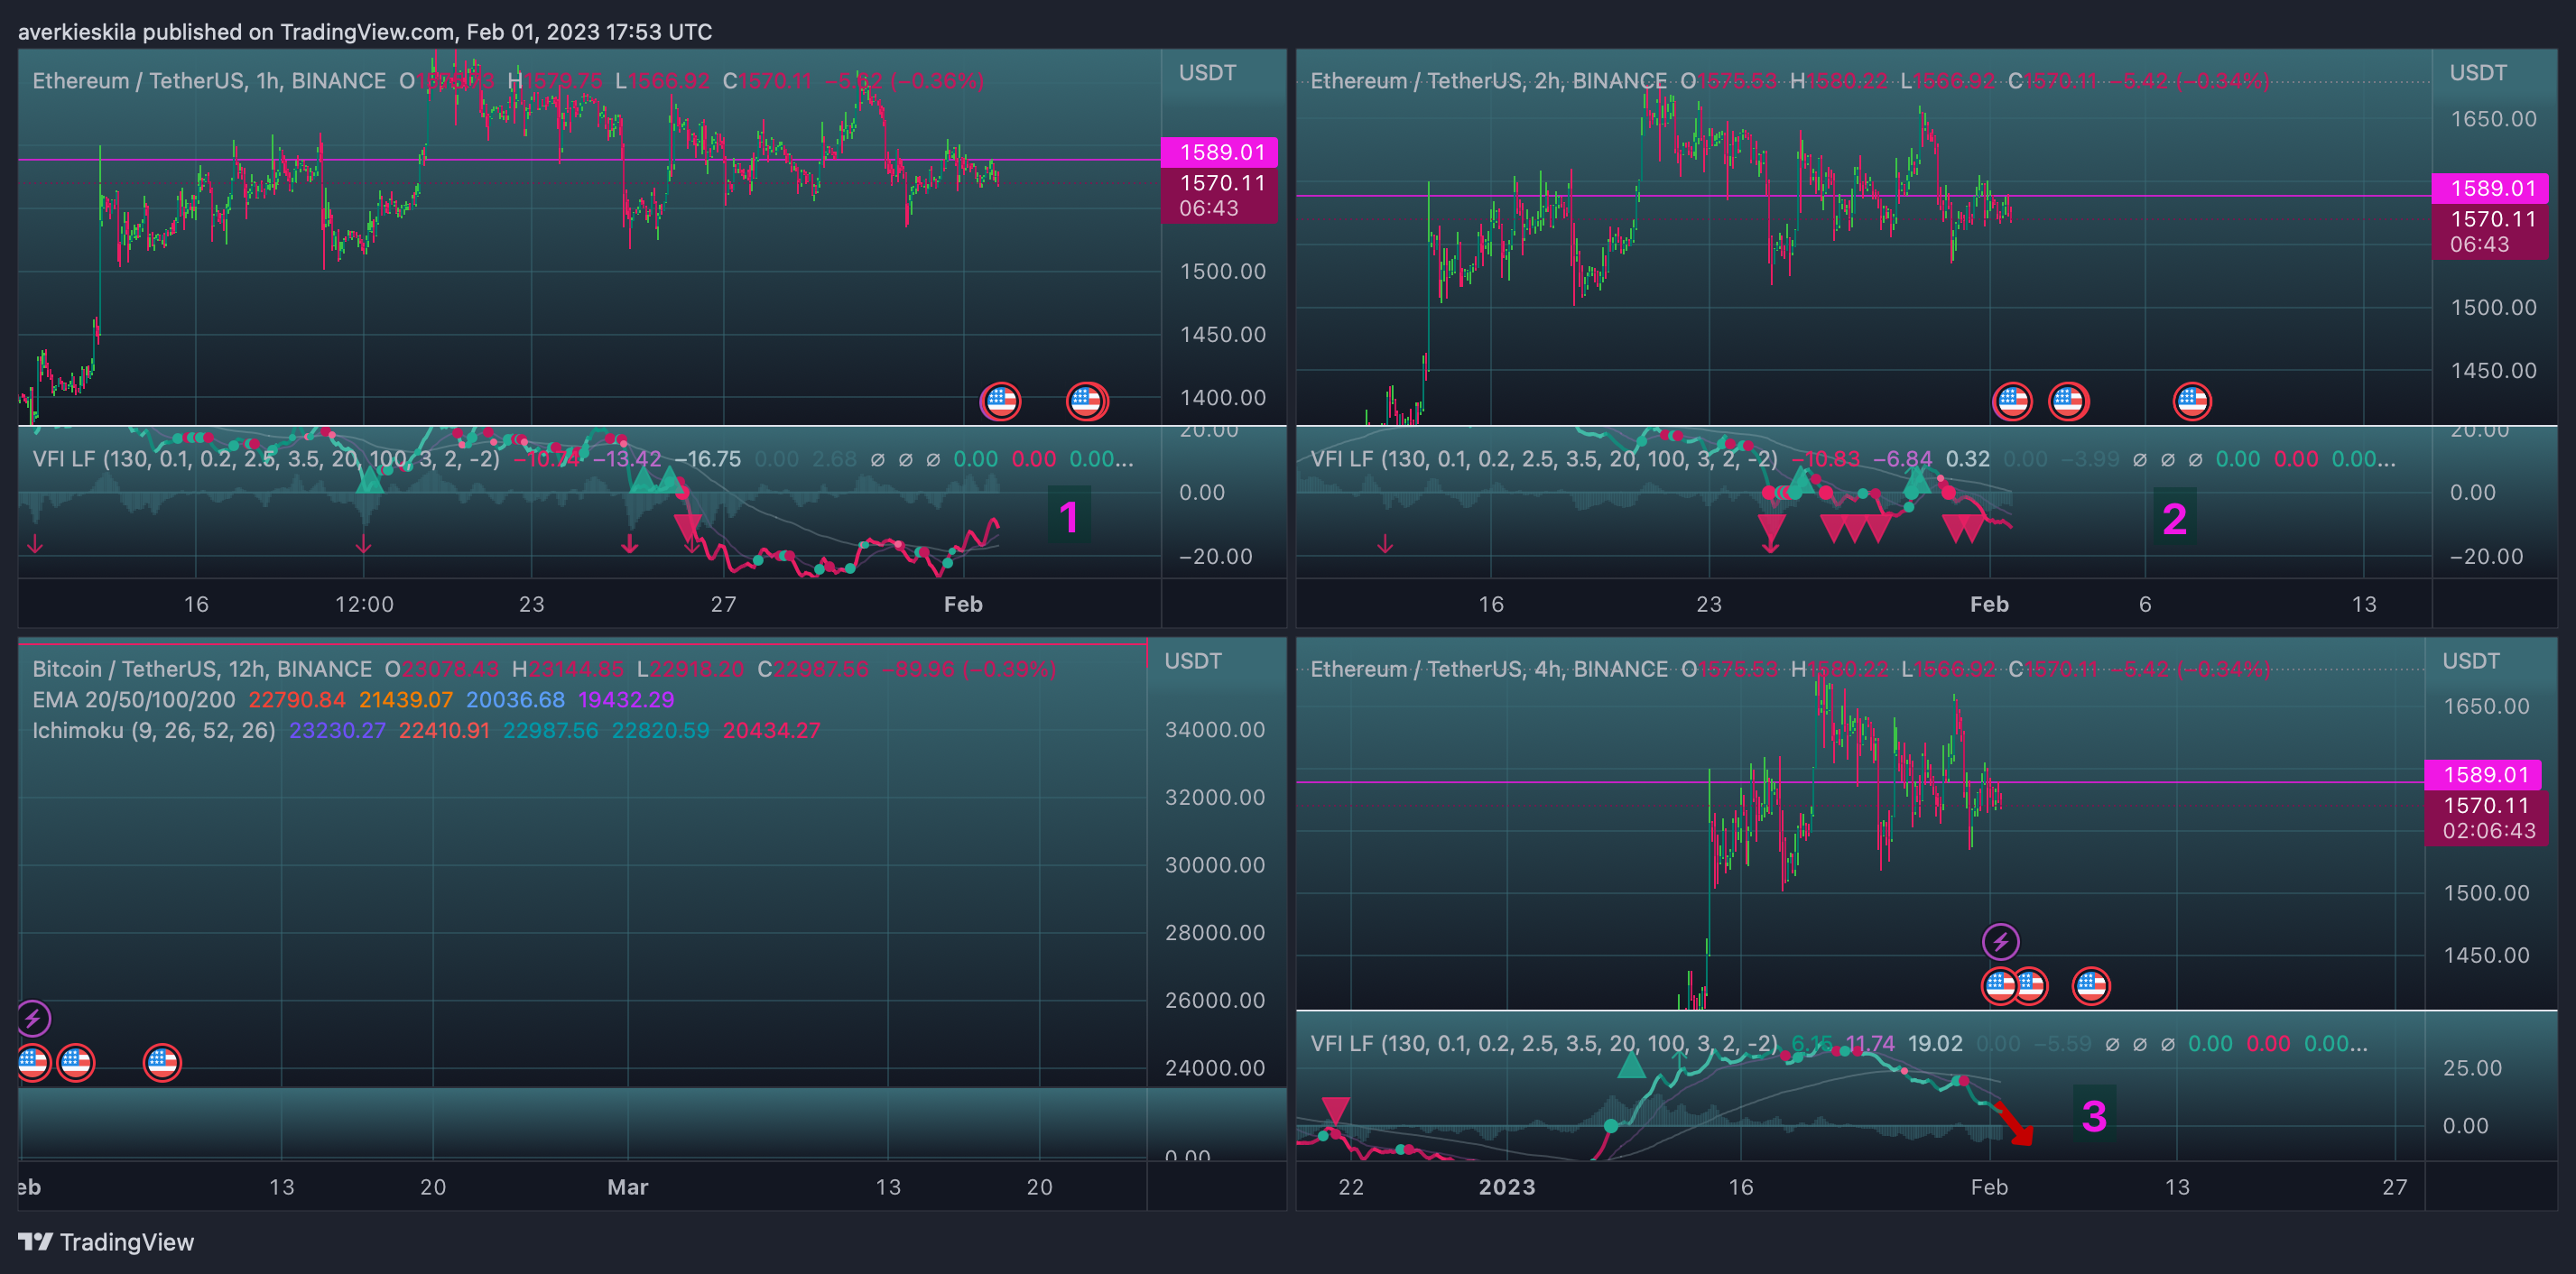
Task: Click the Ethereum / TetherUS, 1h, BINANCE title
Action: pos(209,81)
